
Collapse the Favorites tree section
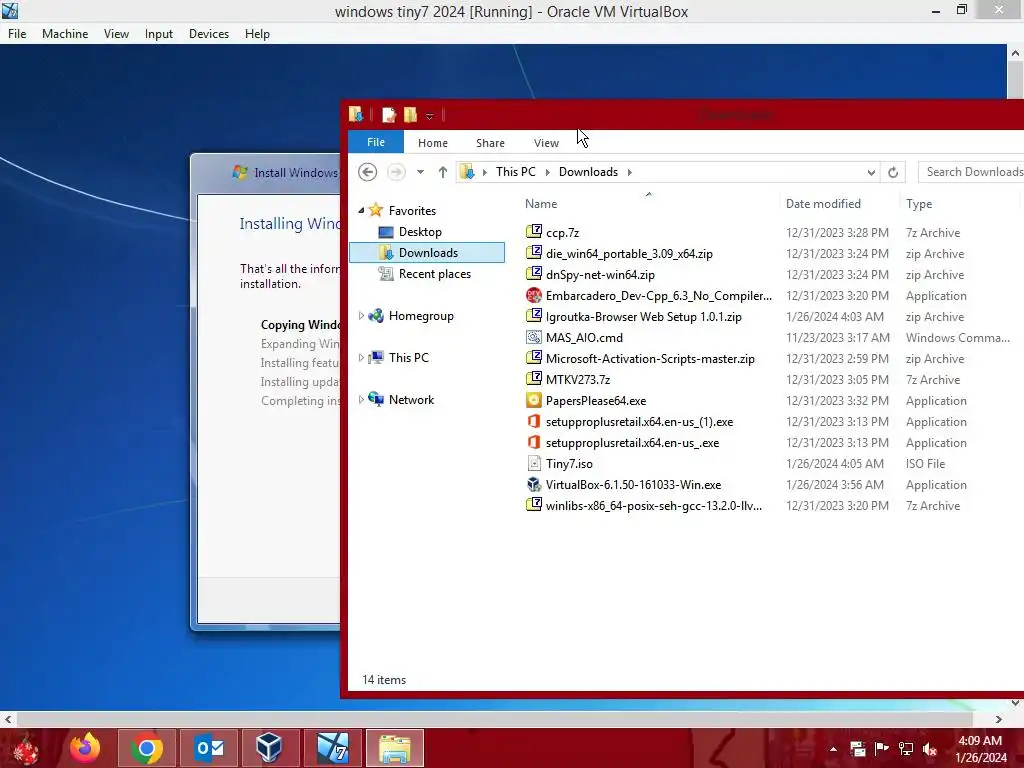tap(361, 210)
